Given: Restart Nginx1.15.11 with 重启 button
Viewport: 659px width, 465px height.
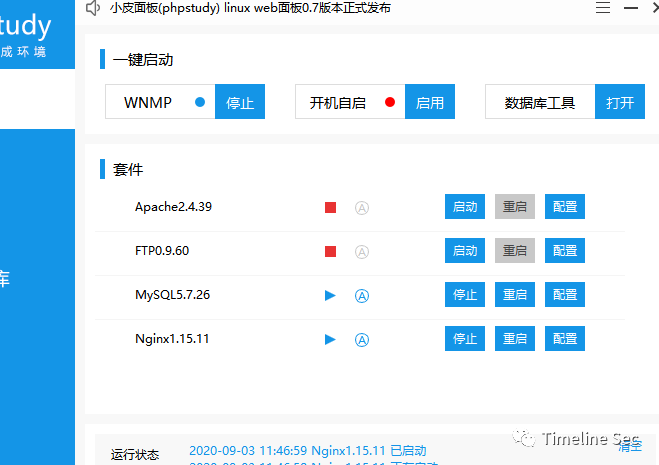Looking at the screenshot, I should (515, 338).
